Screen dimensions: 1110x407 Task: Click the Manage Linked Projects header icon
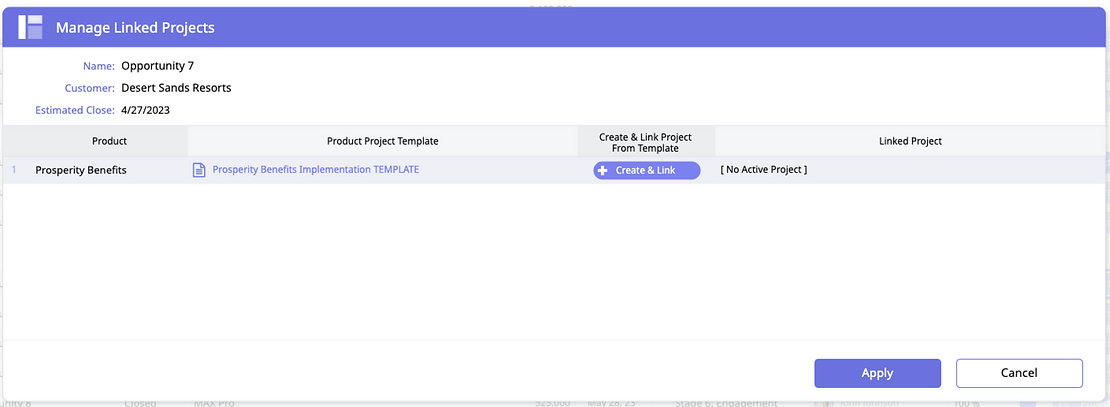tap(30, 28)
